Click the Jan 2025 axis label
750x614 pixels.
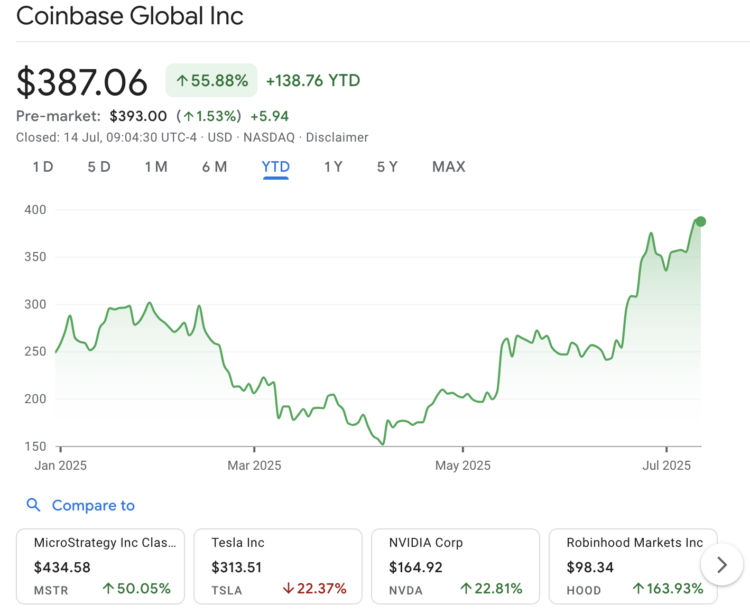(61, 465)
